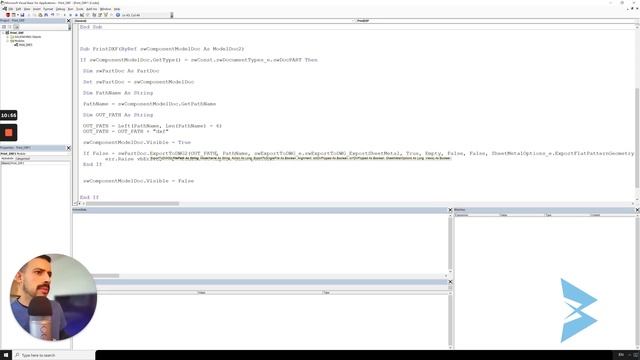
Task: Click the Procedure View button below the code
Action: pos(75,203)
